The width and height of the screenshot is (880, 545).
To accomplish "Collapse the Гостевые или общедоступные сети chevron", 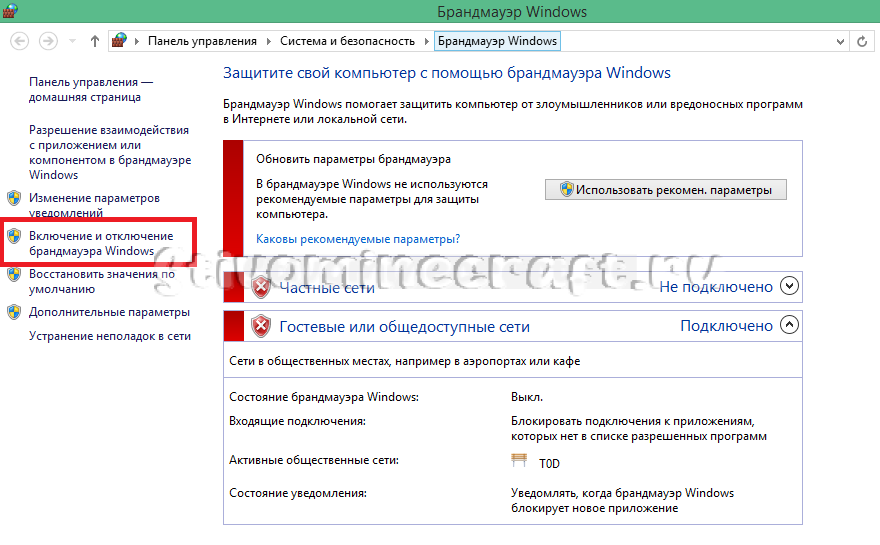I will pyautogui.click(x=790, y=326).
